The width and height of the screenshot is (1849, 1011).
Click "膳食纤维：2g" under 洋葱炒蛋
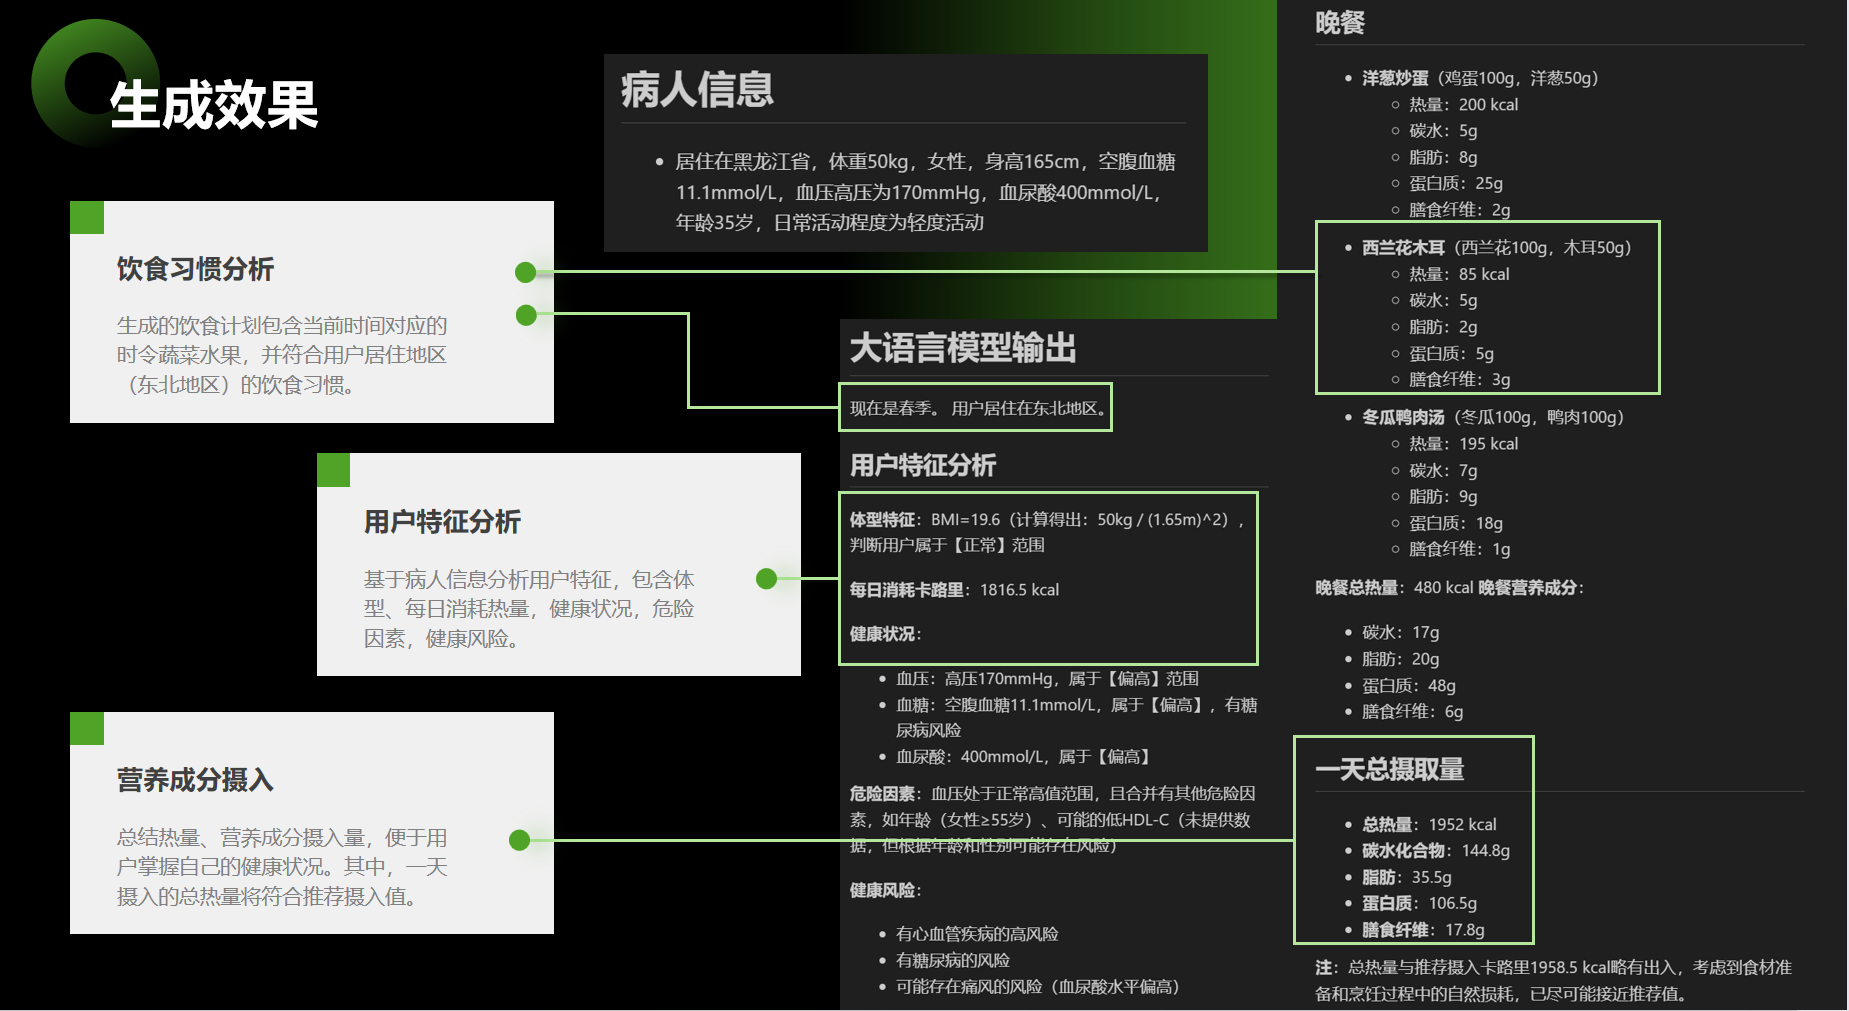click(1460, 210)
